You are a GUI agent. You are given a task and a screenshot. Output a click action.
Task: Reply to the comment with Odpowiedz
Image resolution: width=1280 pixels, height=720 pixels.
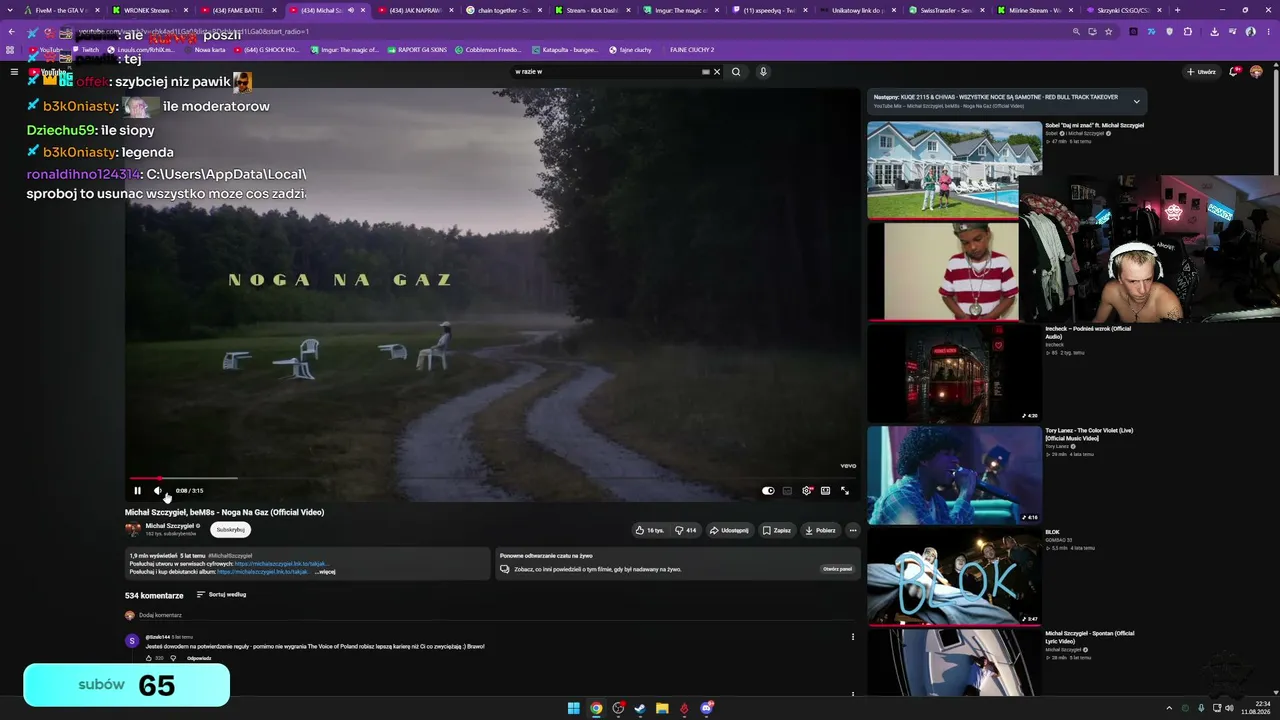tap(199, 658)
